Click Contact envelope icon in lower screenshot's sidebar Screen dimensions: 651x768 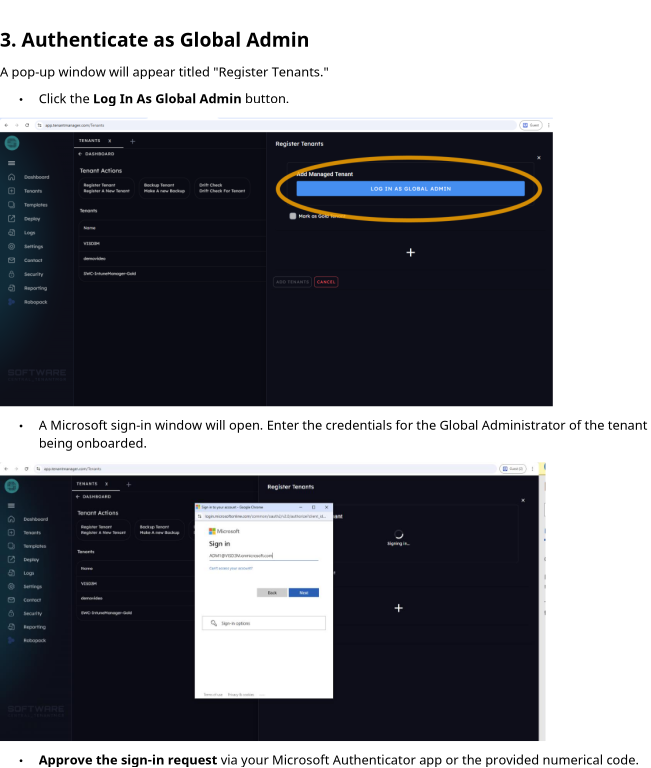pyautogui.click(x=12, y=600)
